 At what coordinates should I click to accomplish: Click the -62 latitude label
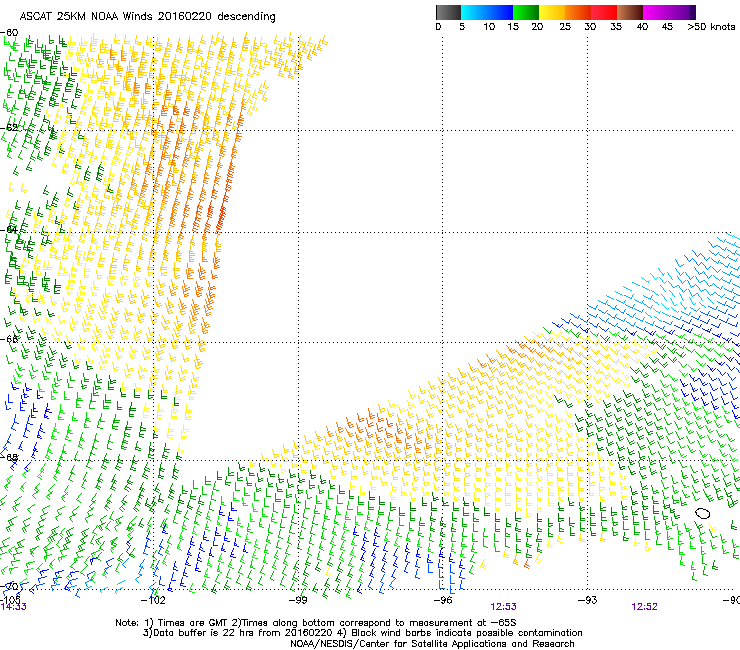tap(9, 127)
